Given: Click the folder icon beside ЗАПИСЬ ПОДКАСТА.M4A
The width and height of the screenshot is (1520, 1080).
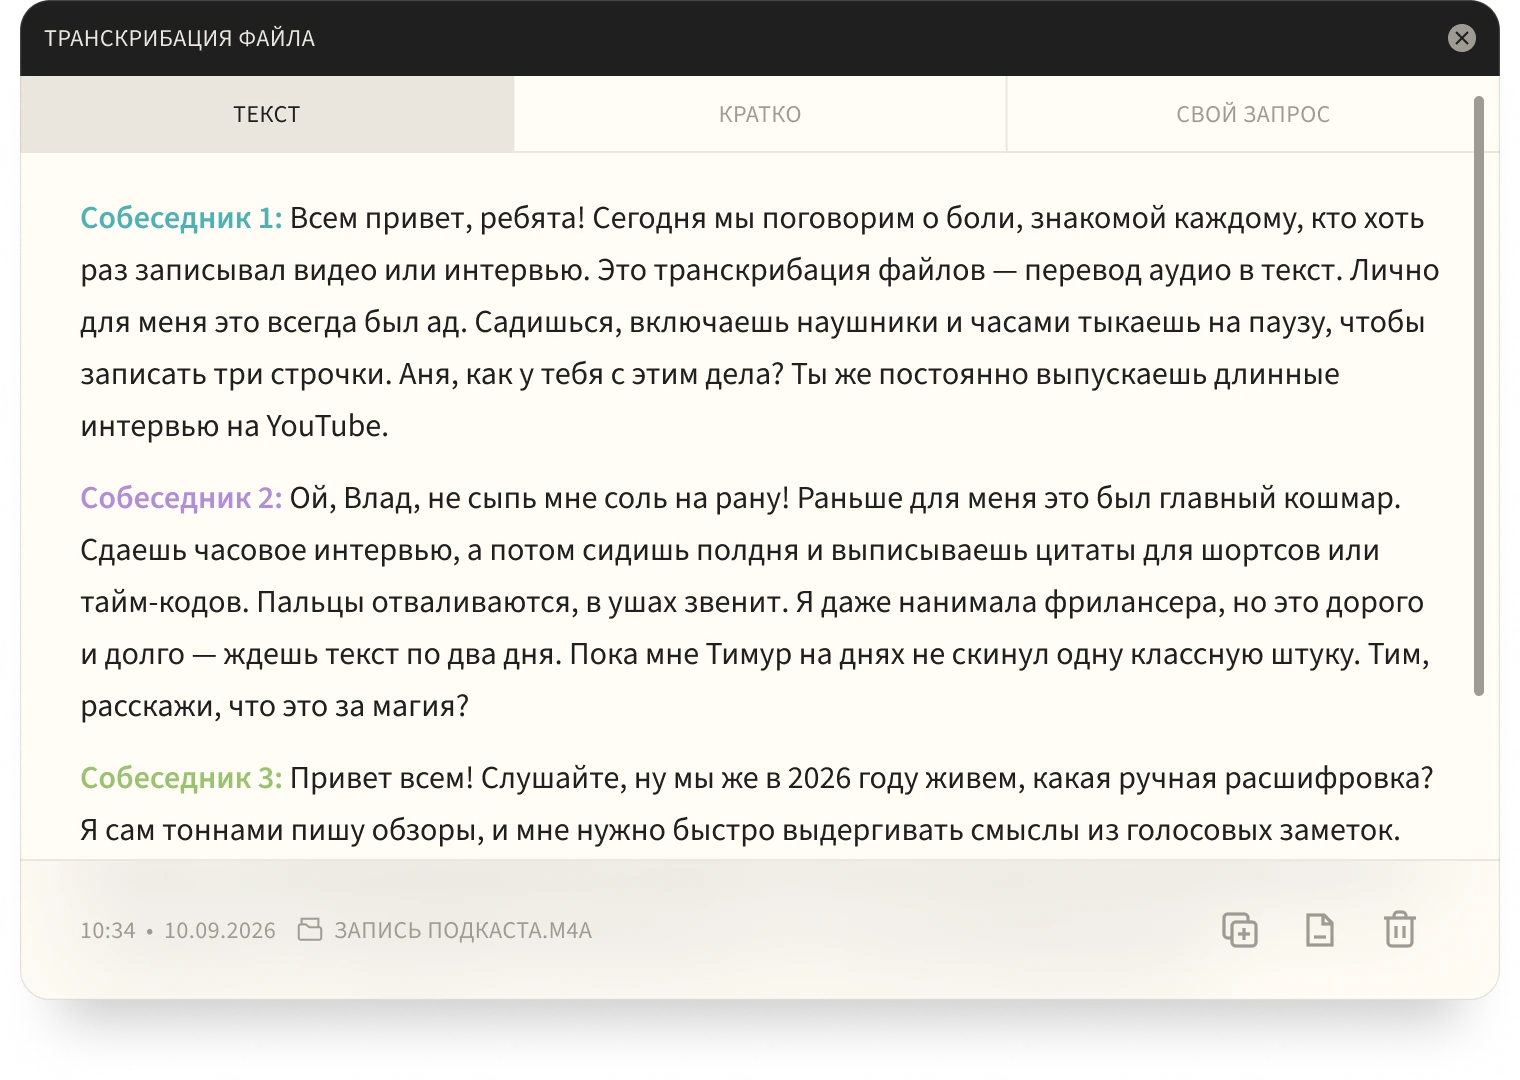Looking at the screenshot, I should [310, 930].
